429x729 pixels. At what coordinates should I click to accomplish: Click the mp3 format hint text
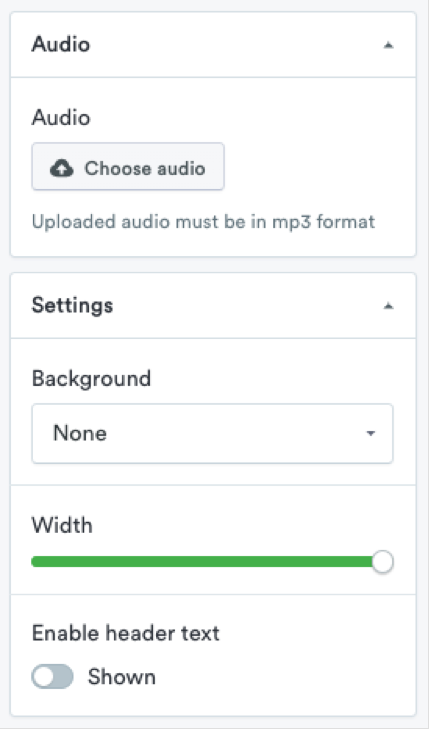203,222
